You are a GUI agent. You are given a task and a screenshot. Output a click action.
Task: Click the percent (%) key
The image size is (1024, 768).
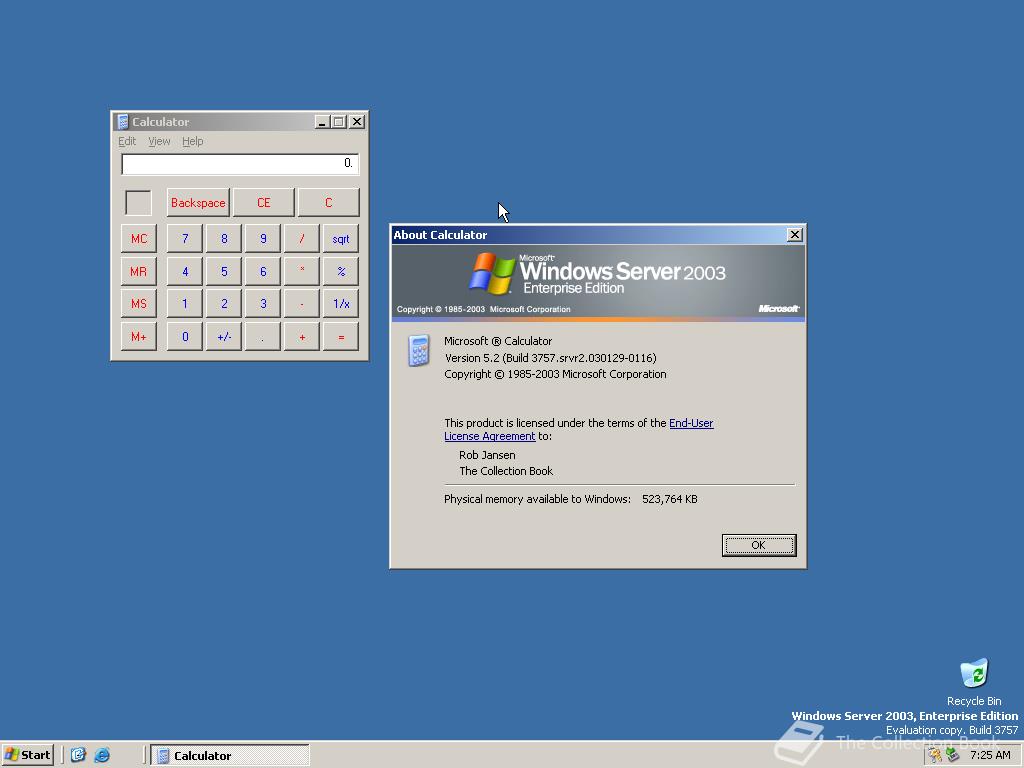pyautogui.click(x=341, y=271)
